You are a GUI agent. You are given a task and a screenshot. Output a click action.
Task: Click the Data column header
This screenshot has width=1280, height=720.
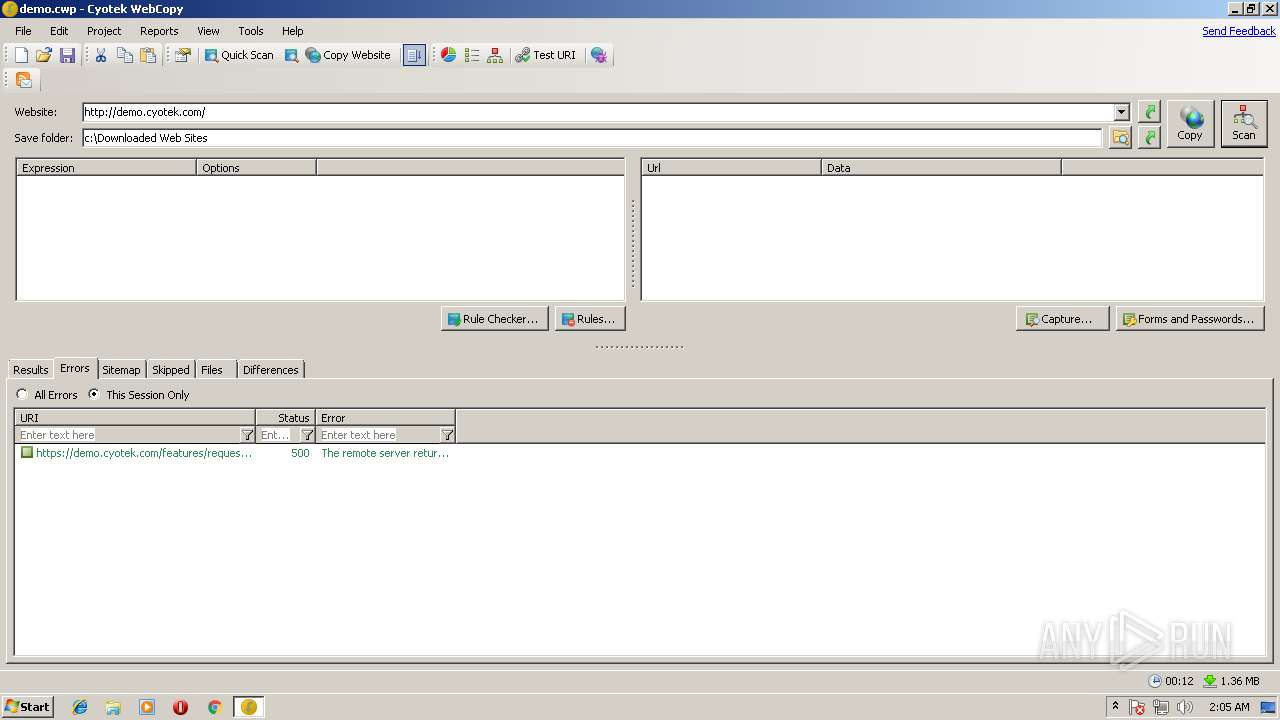pos(942,168)
